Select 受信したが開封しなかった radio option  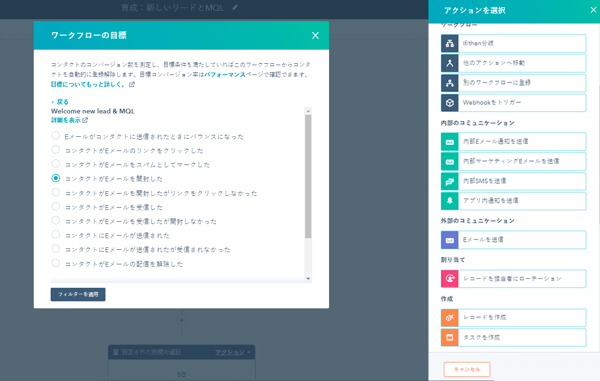56,221
